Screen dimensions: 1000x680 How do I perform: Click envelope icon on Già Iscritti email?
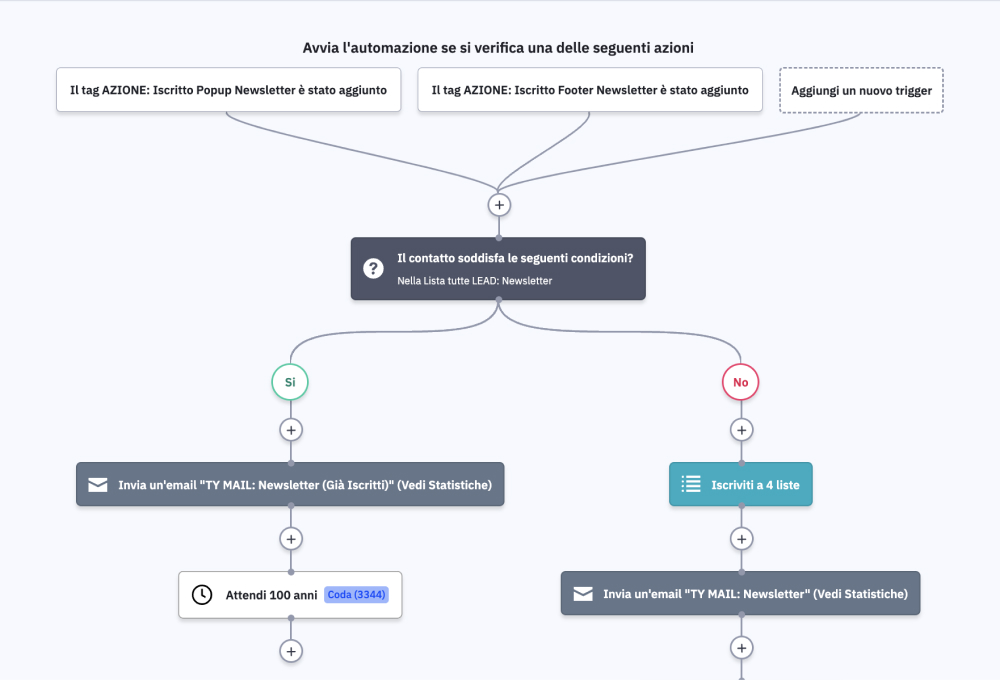tap(98, 485)
